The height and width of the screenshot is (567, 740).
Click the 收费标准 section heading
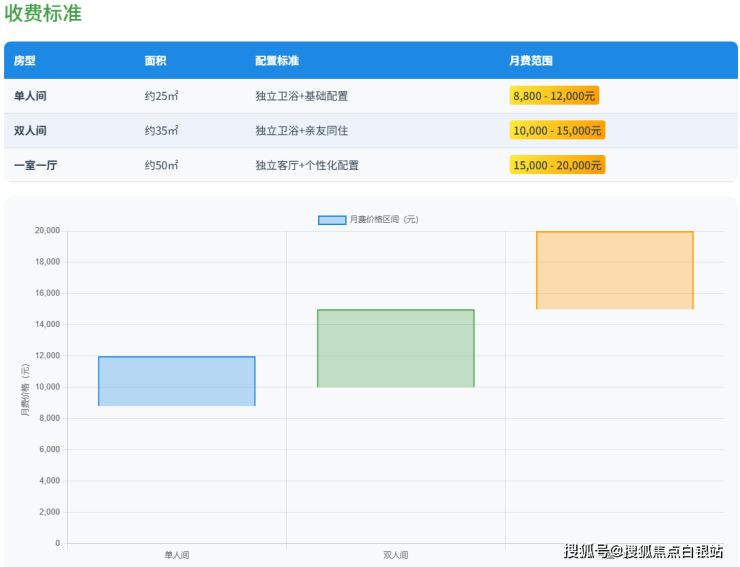pyautogui.click(x=43, y=14)
